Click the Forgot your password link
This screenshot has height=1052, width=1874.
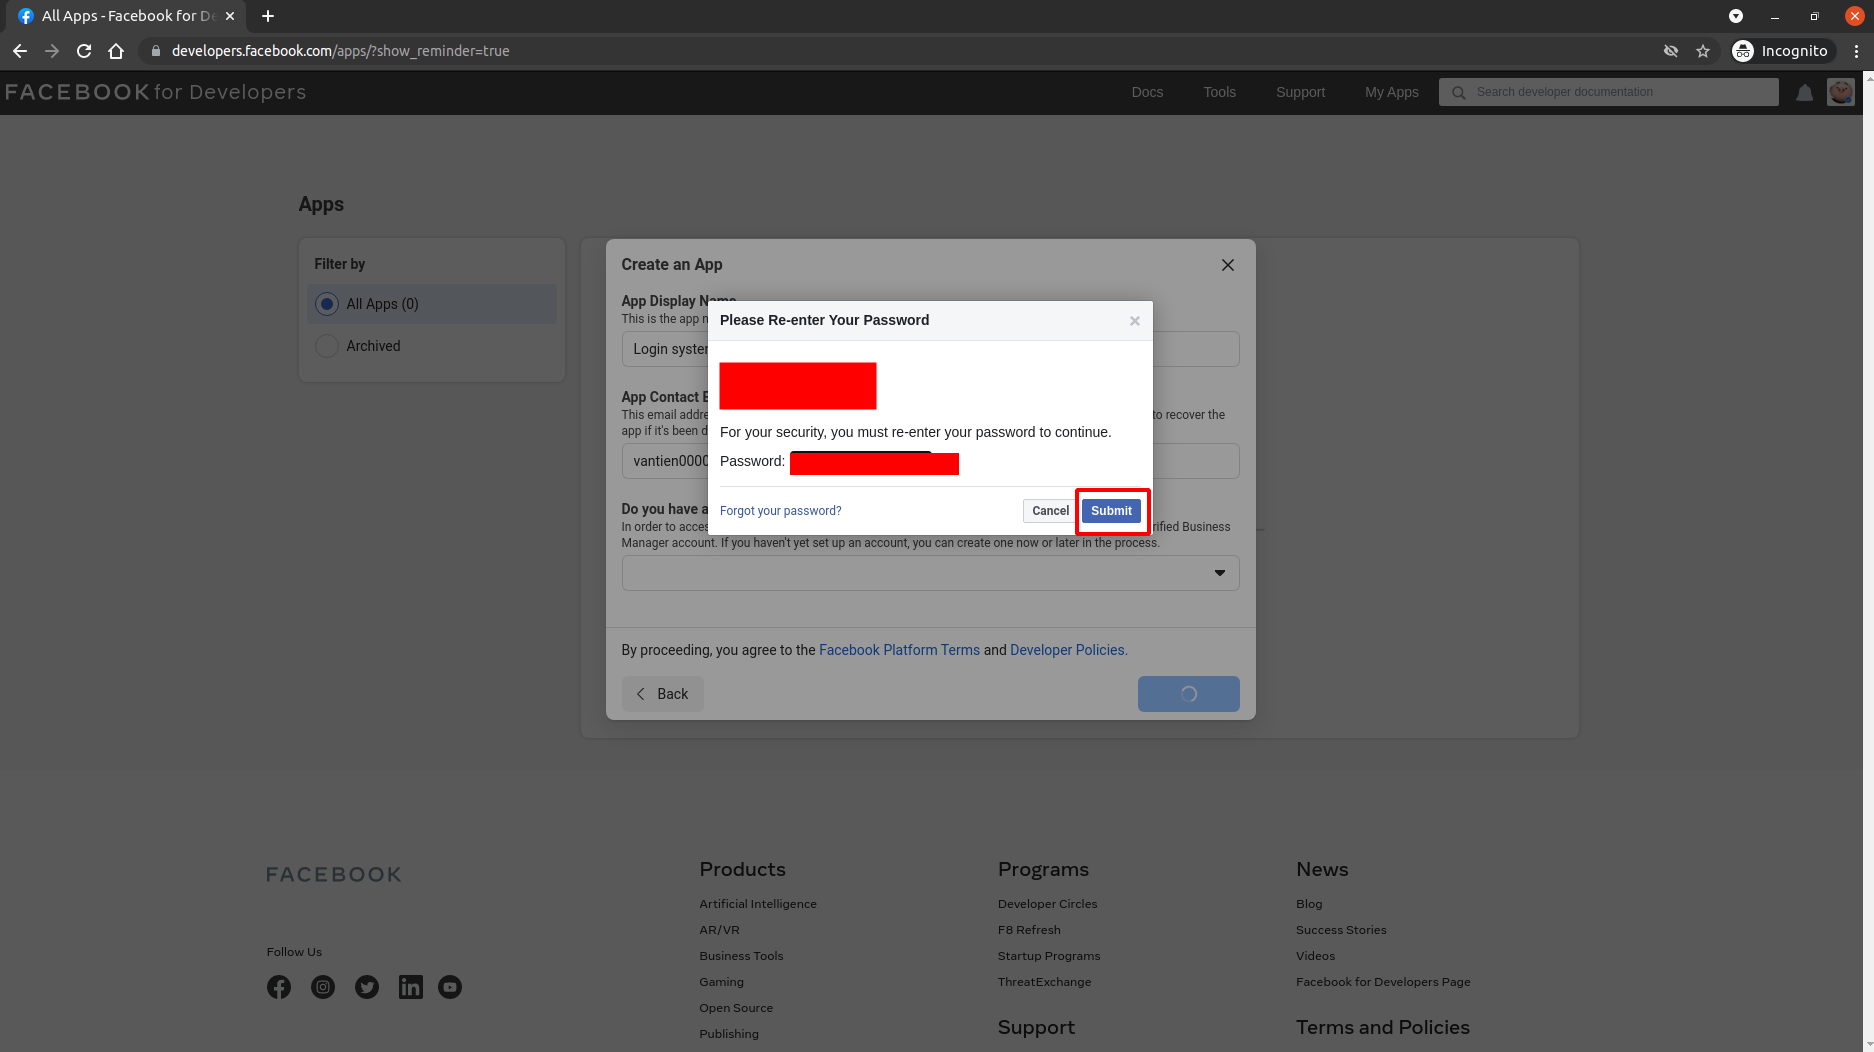coord(780,511)
